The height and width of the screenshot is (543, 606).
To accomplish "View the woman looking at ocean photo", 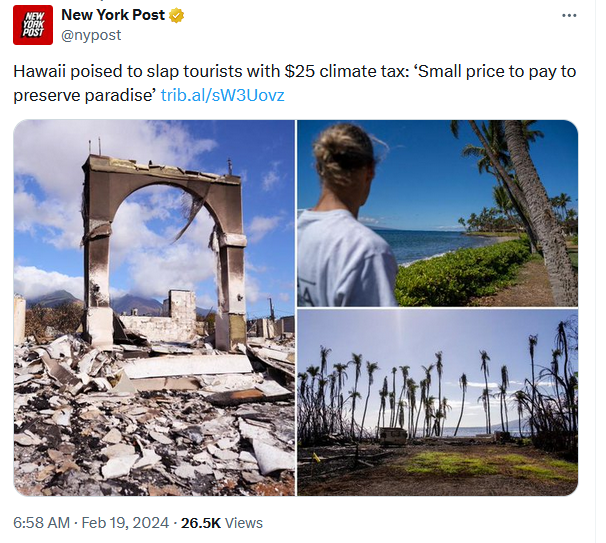I will [x=437, y=213].
